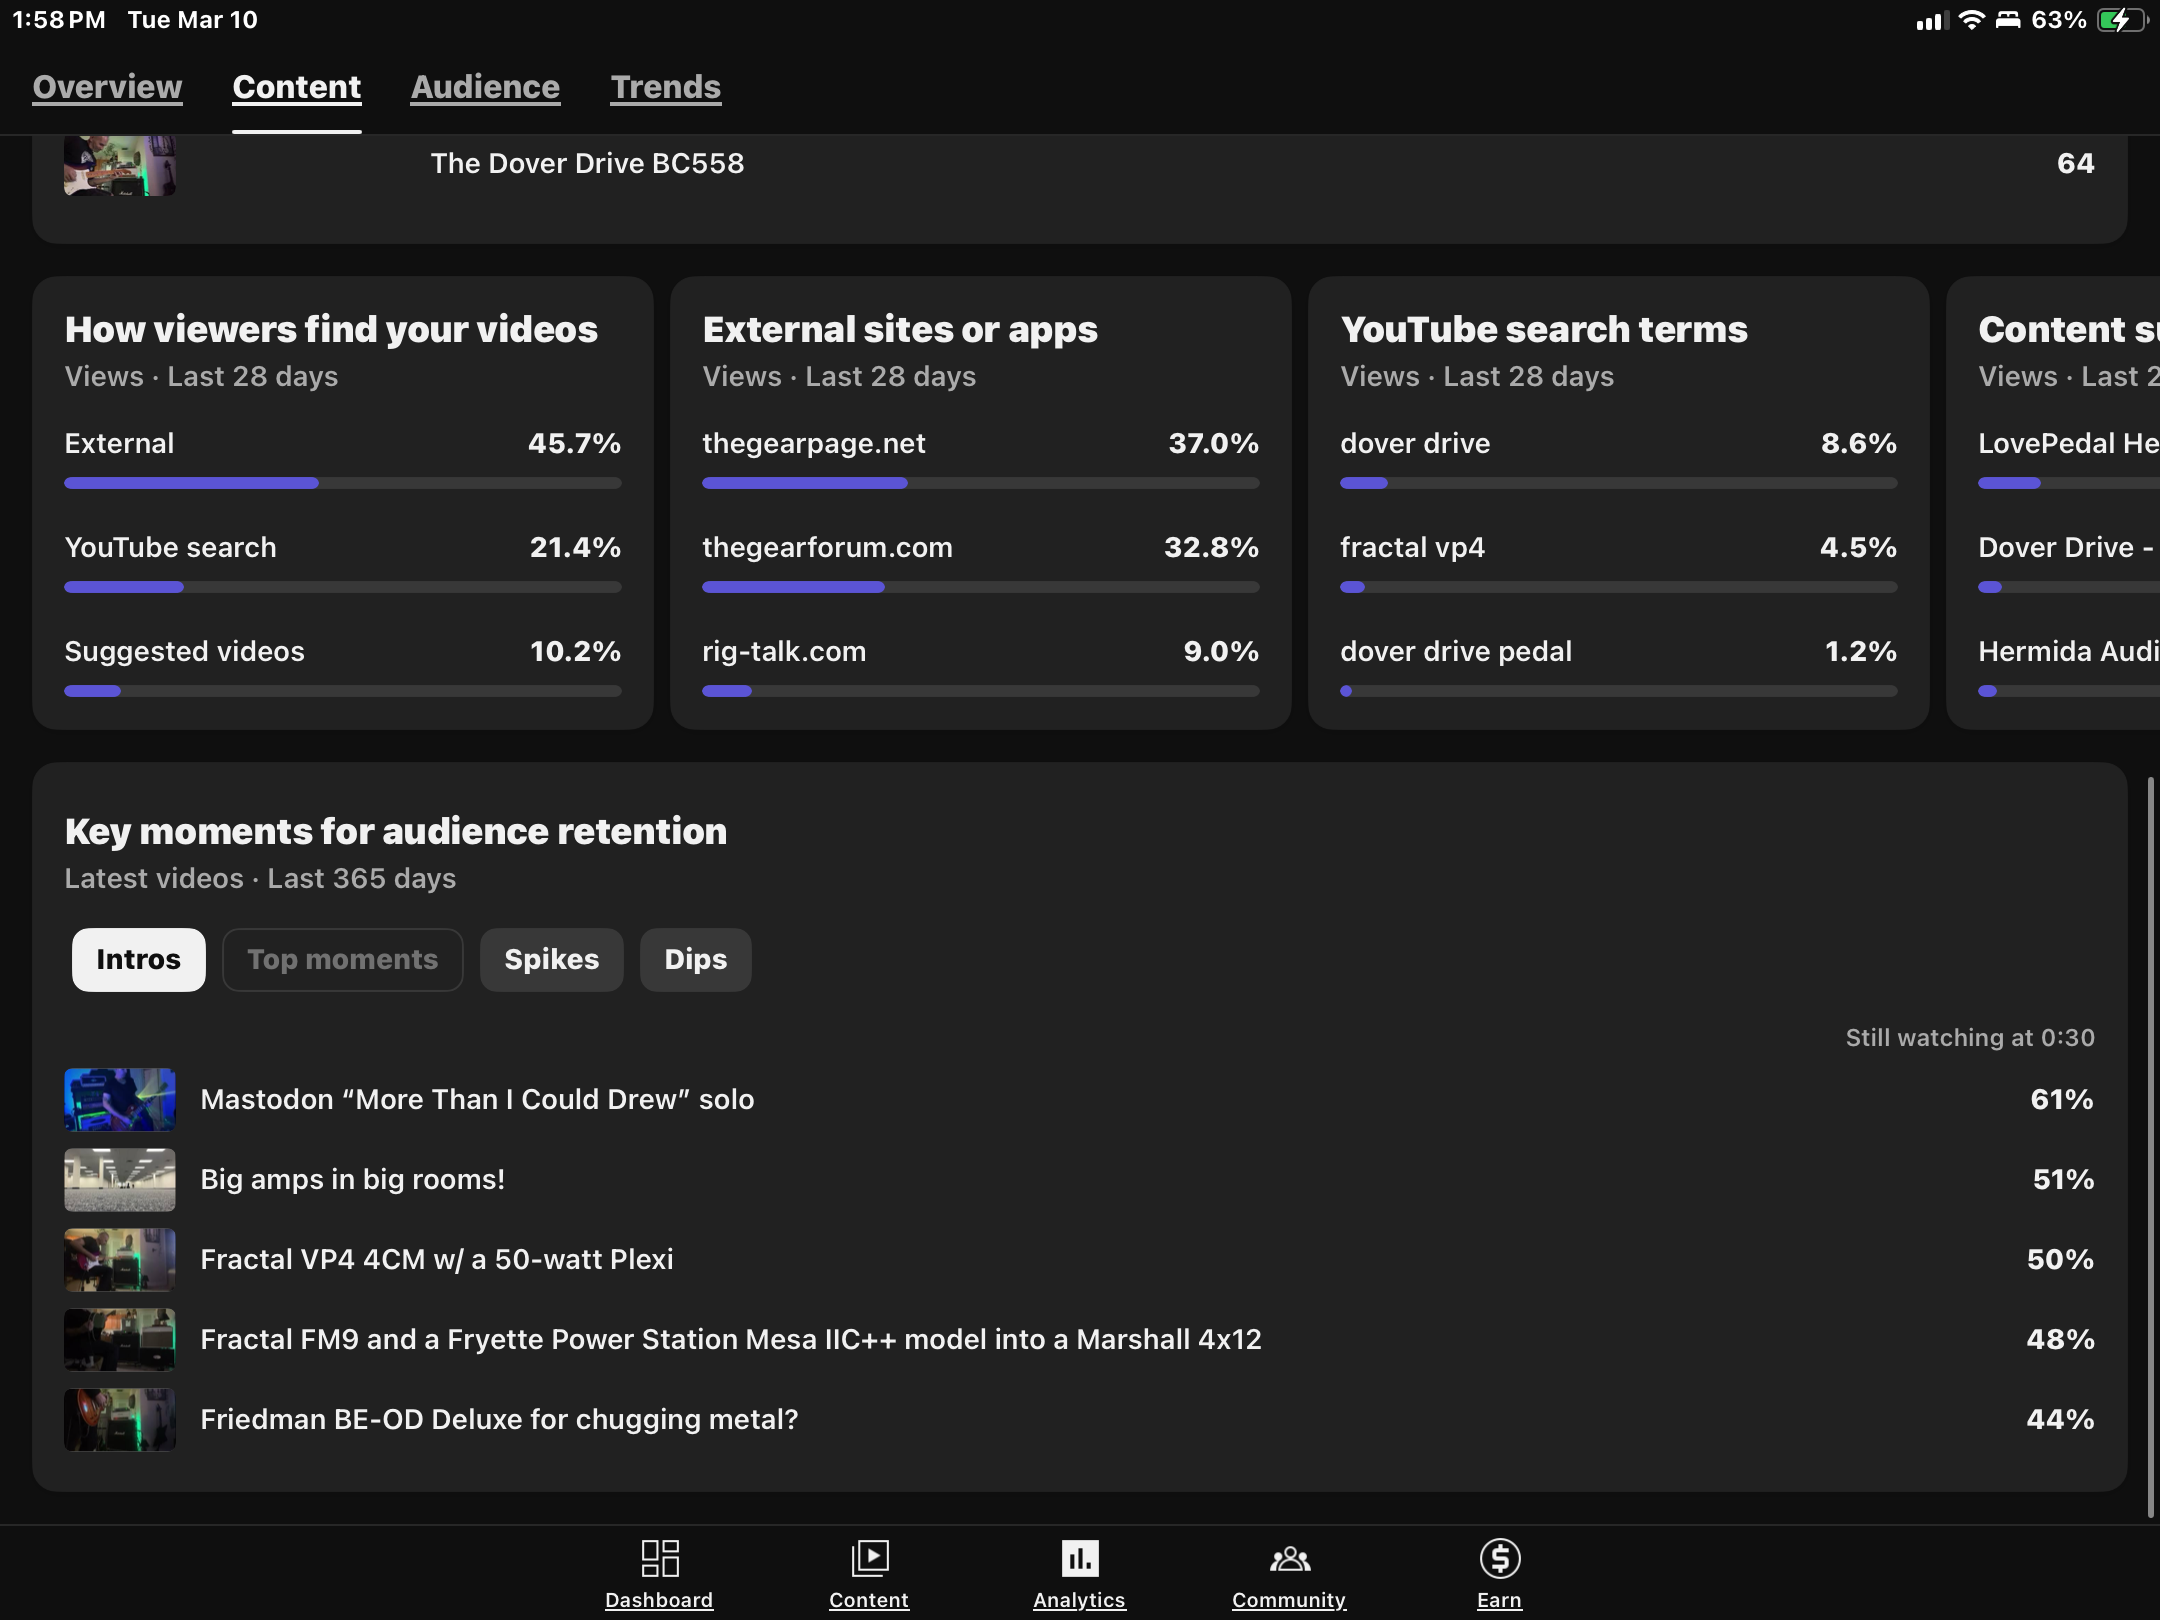
Task: Tap the Dover Drive BC558 video thumbnail
Action: 120,165
